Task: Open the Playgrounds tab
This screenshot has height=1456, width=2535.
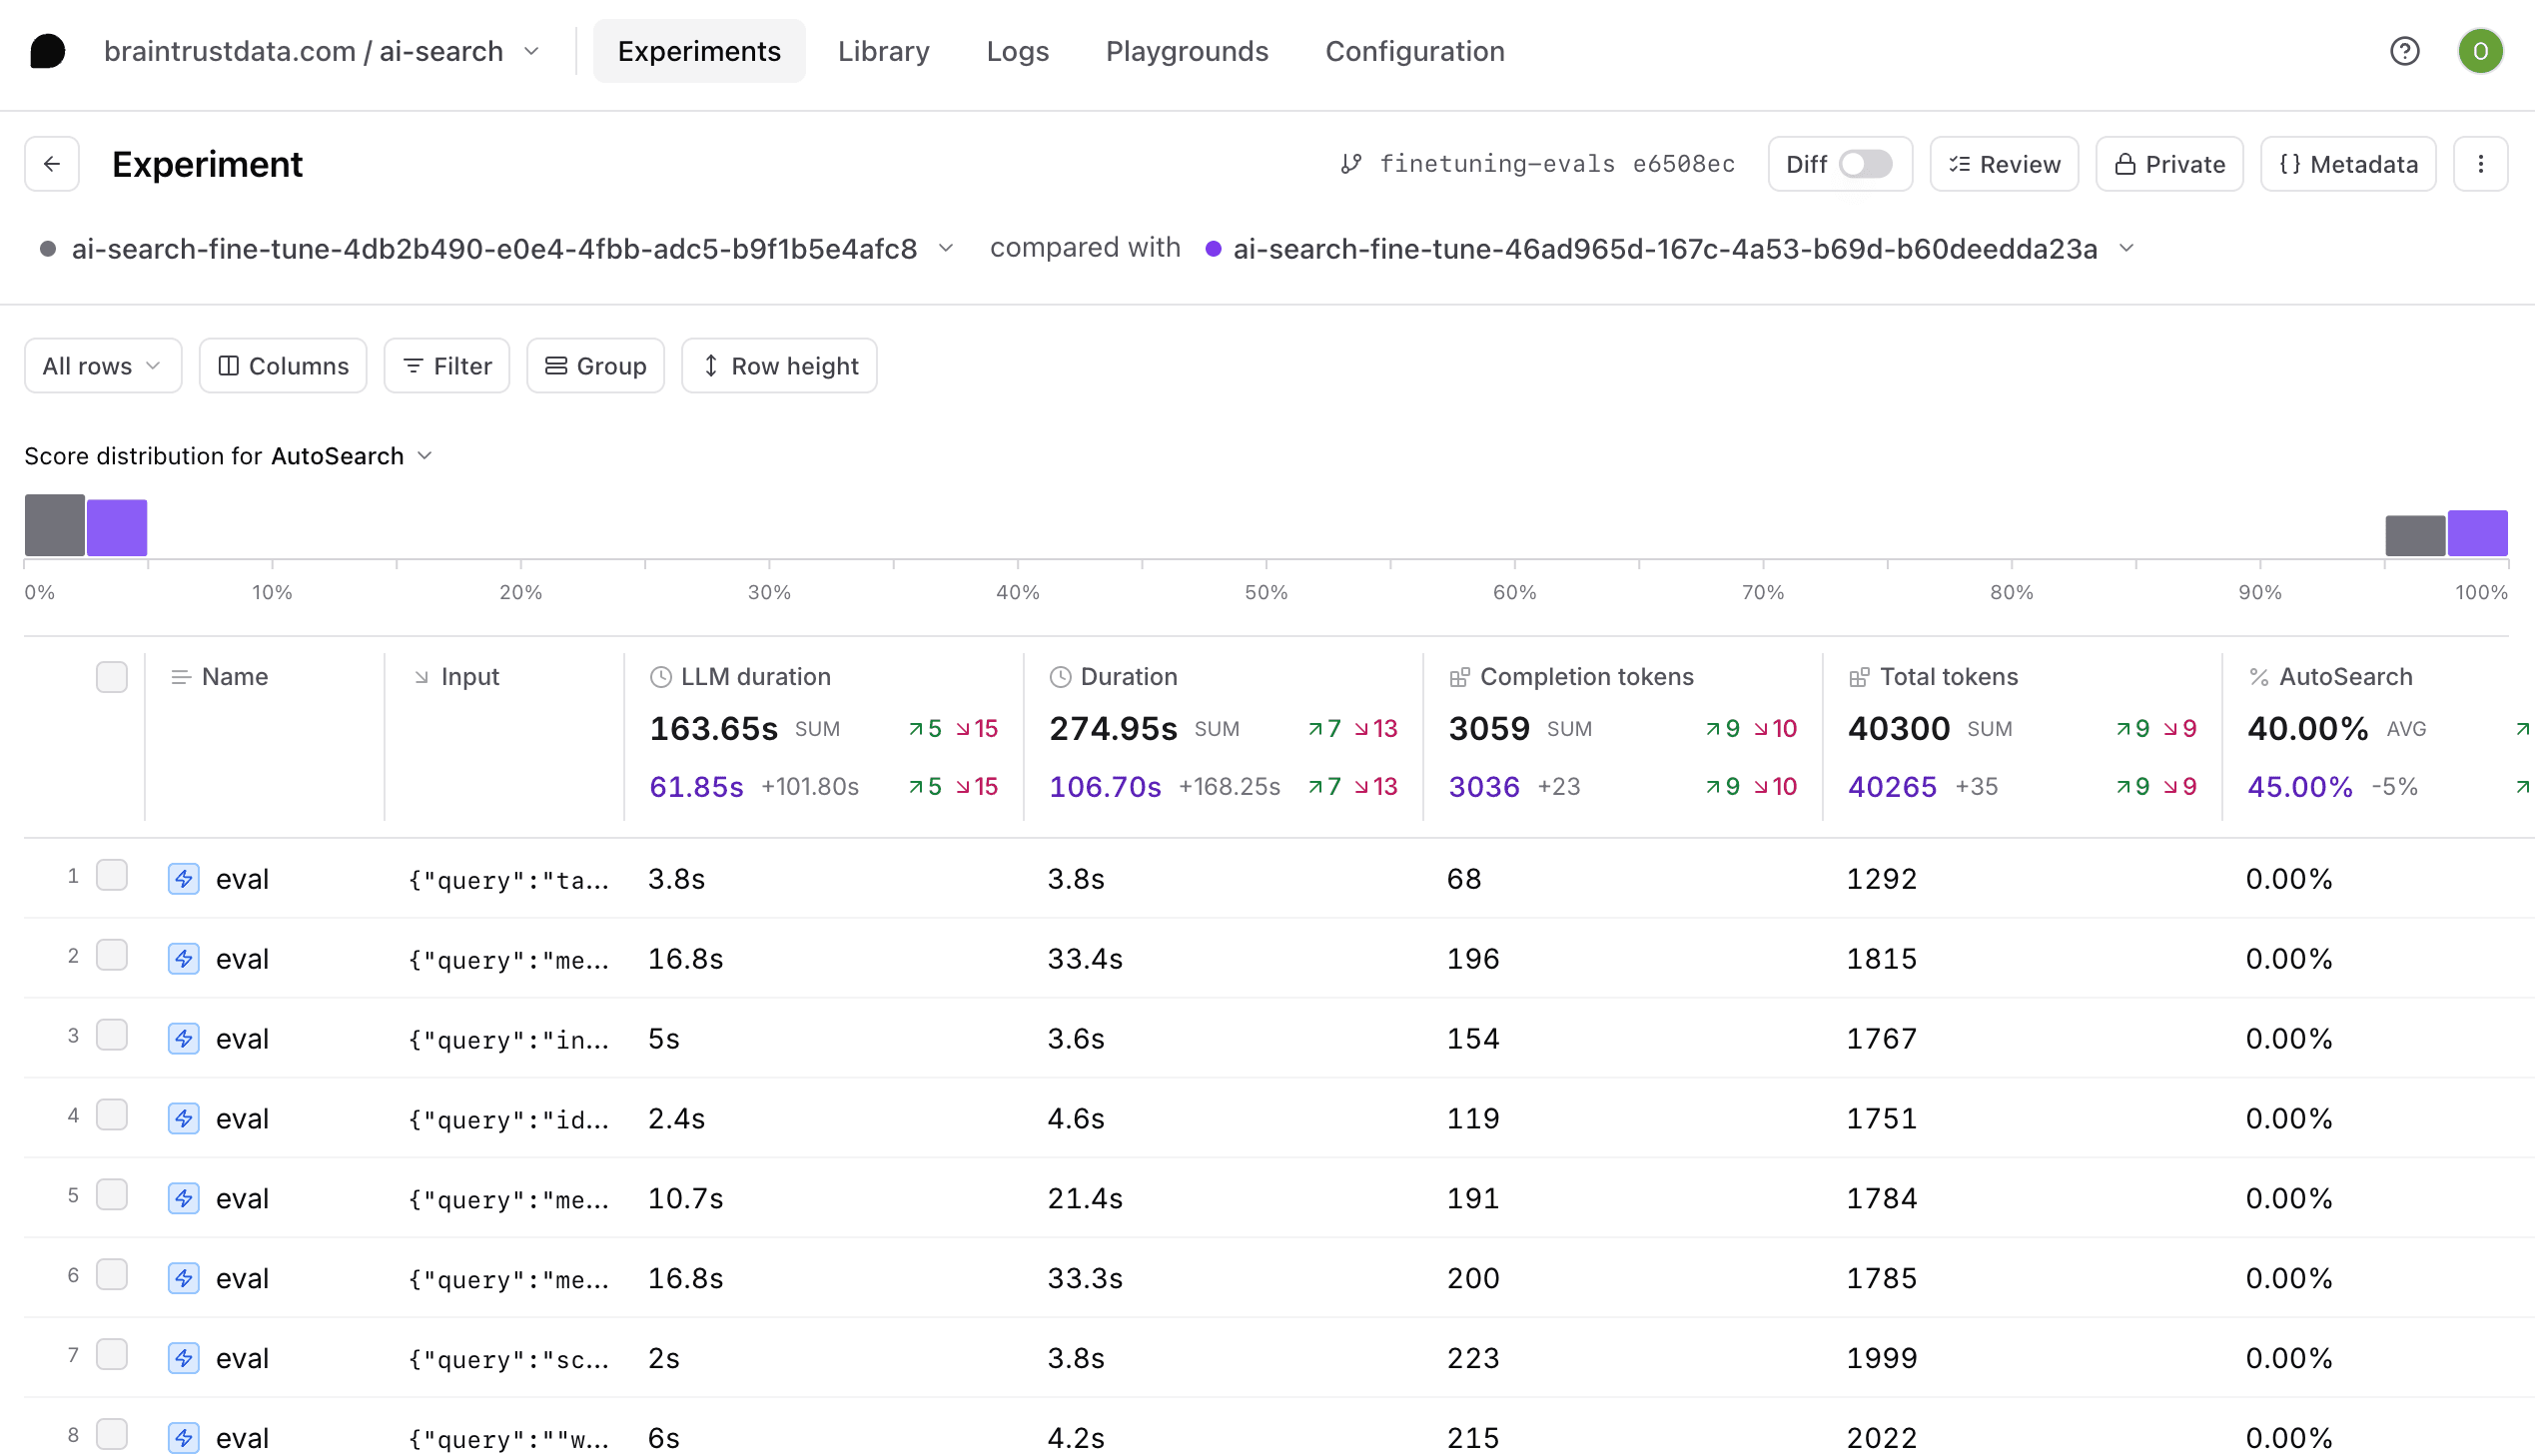Action: pyautogui.click(x=1186, y=51)
